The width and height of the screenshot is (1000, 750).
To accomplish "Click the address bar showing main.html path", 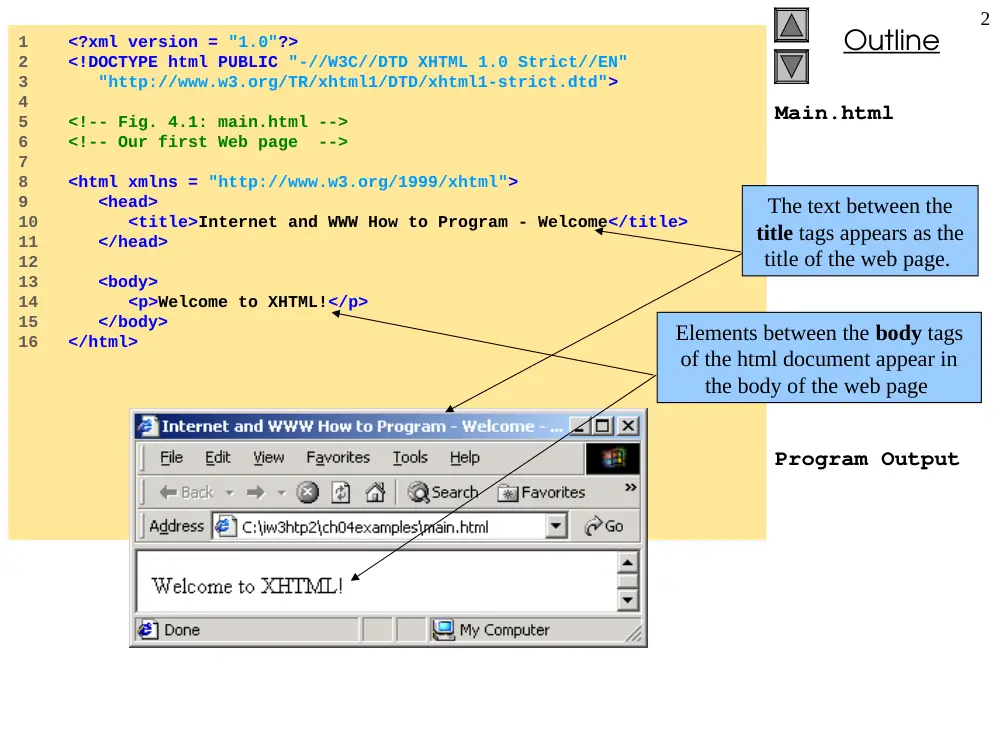I will (x=389, y=527).
